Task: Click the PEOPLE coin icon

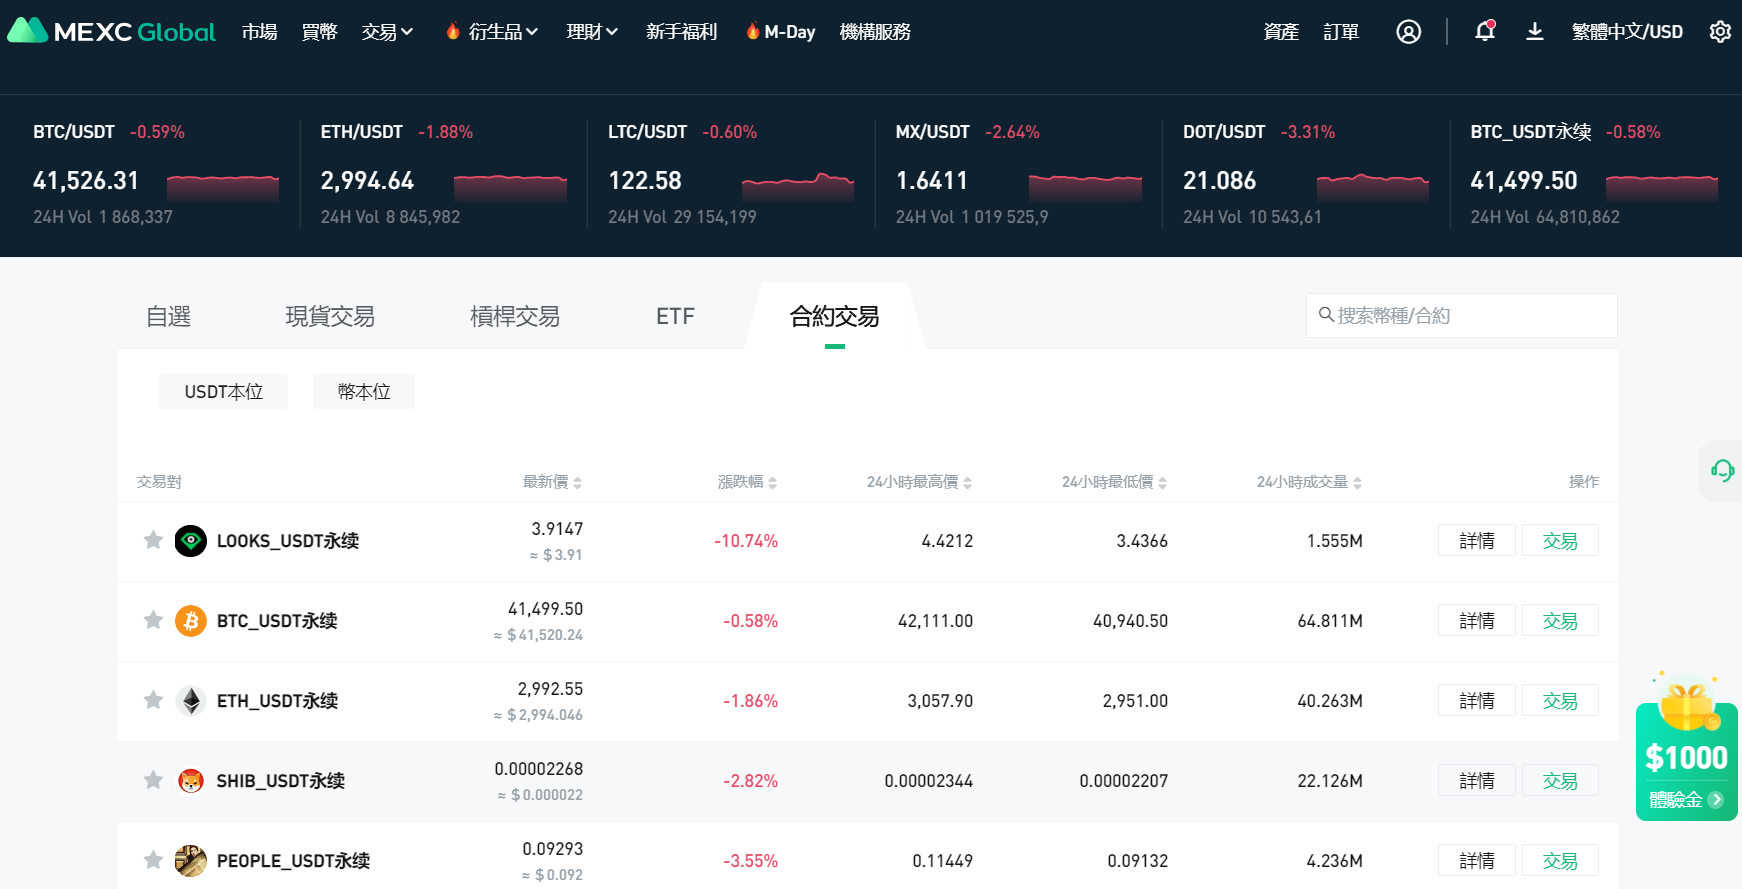Action: (191, 861)
